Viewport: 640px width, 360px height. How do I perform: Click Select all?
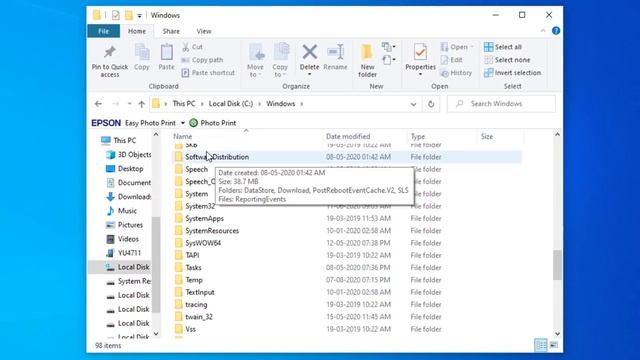[503, 47]
